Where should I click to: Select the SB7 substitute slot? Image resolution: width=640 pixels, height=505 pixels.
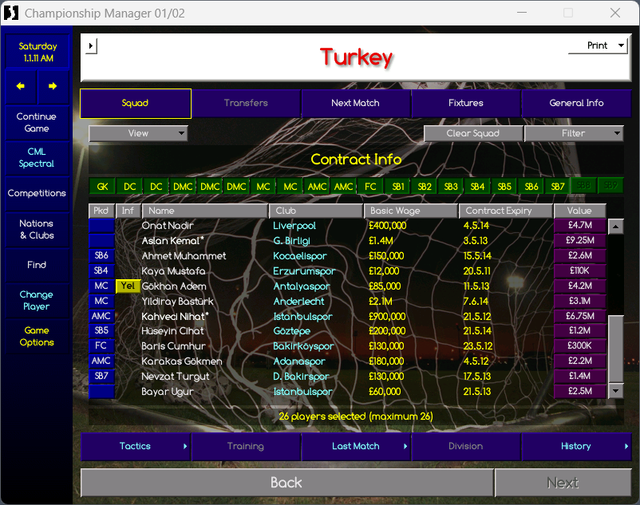point(558,187)
